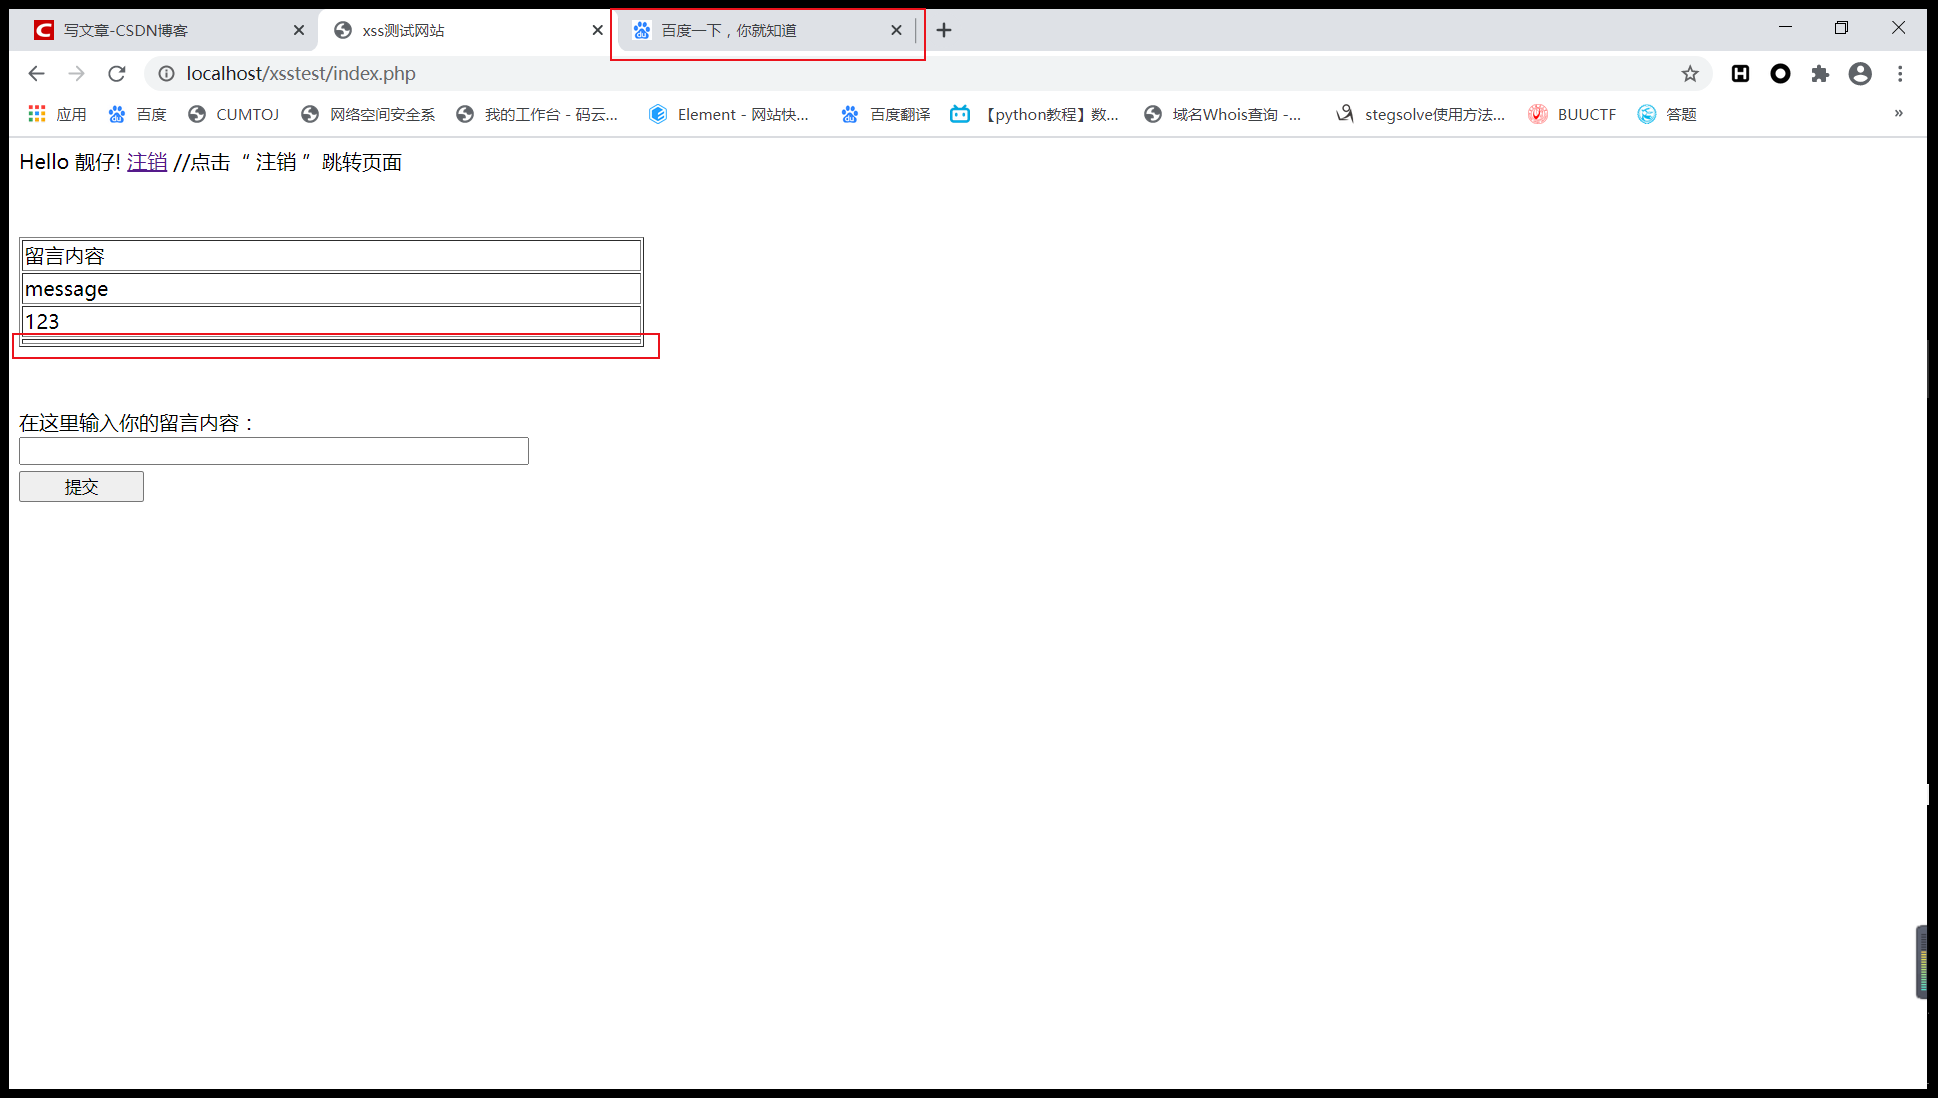View site information icon in address bar
The image size is (1938, 1098).
click(166, 74)
